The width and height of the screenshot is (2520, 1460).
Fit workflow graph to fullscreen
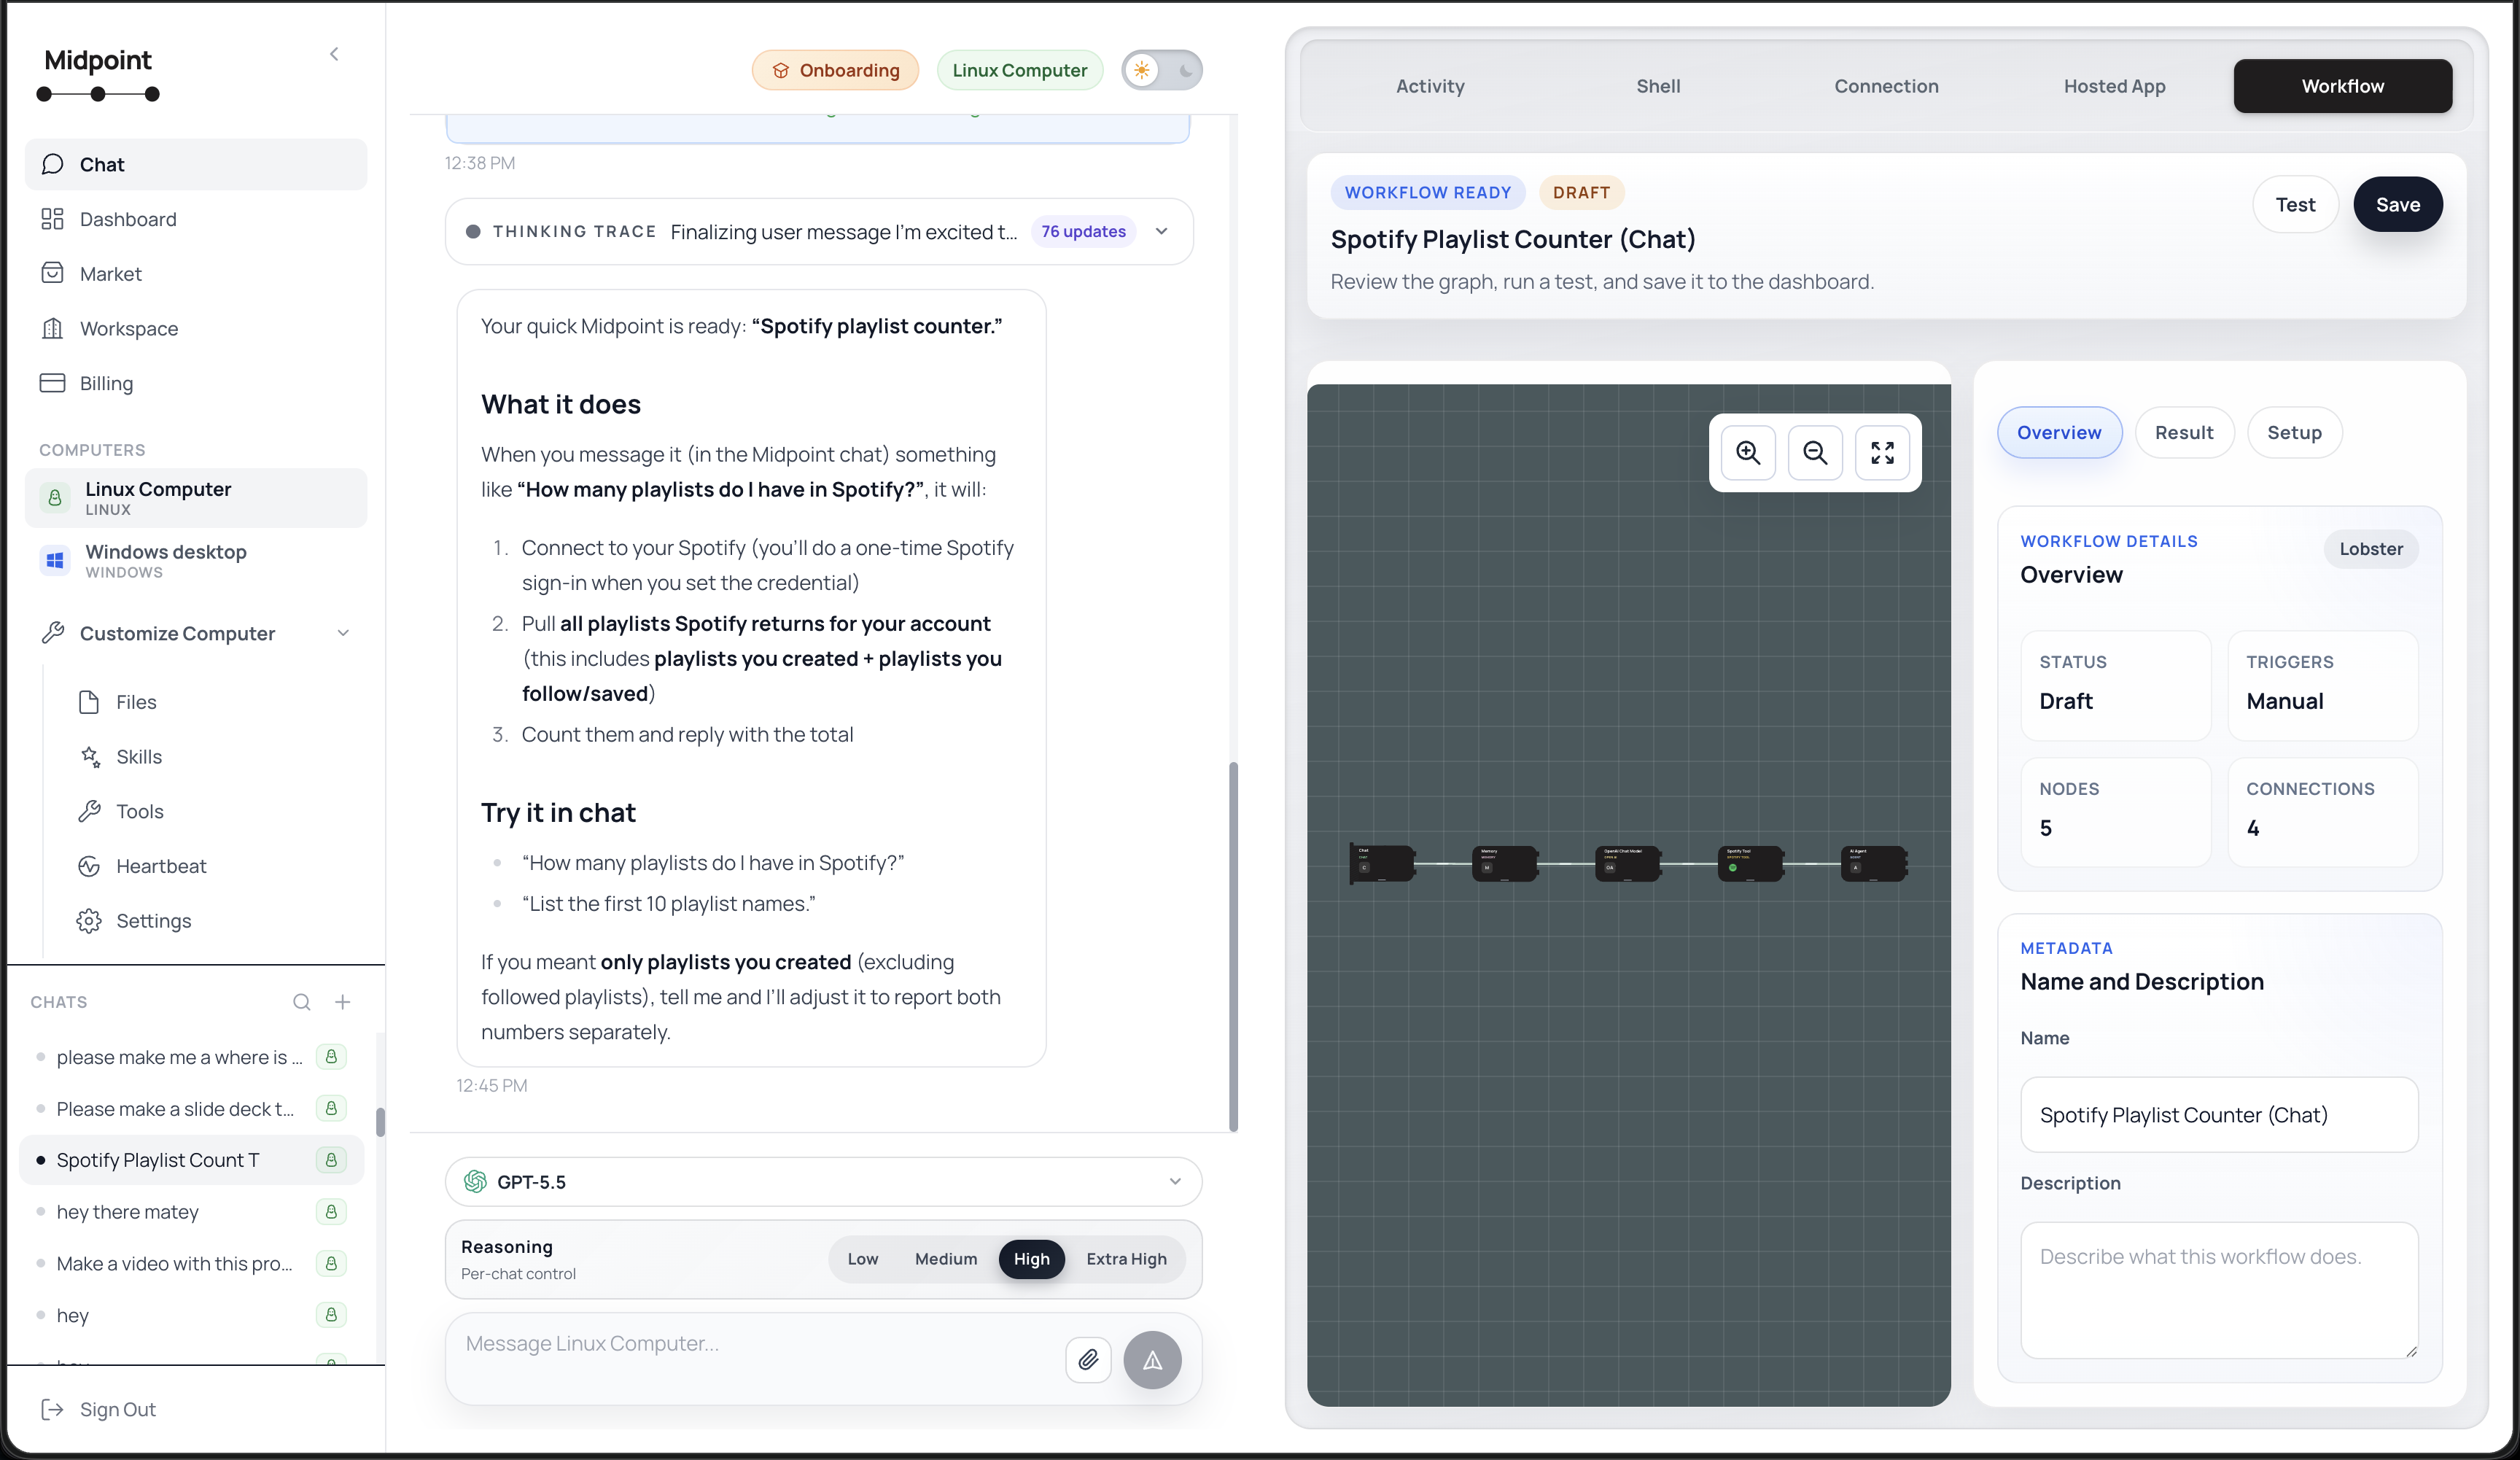click(1882, 453)
